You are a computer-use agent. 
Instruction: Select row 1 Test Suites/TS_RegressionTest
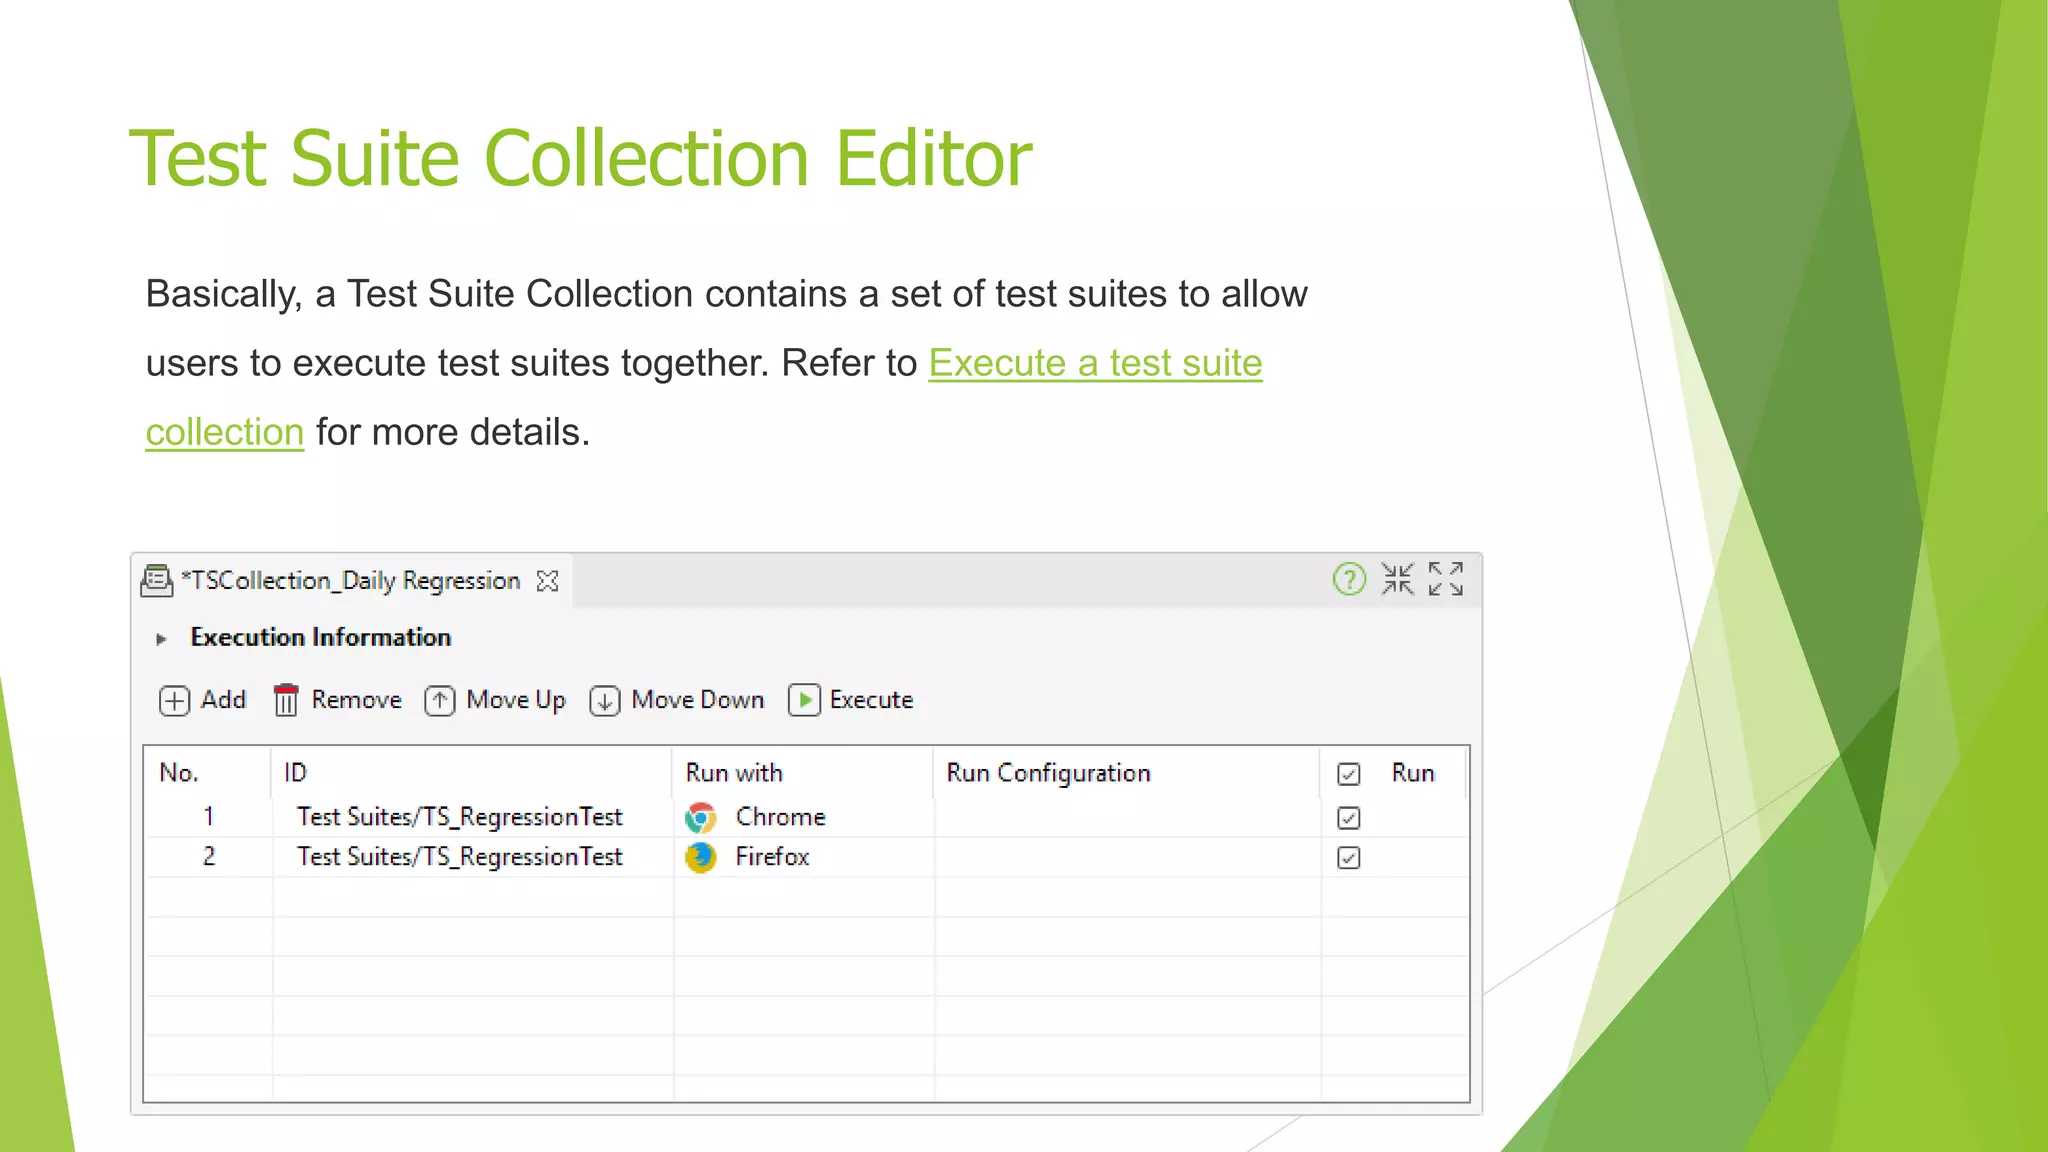(460, 817)
